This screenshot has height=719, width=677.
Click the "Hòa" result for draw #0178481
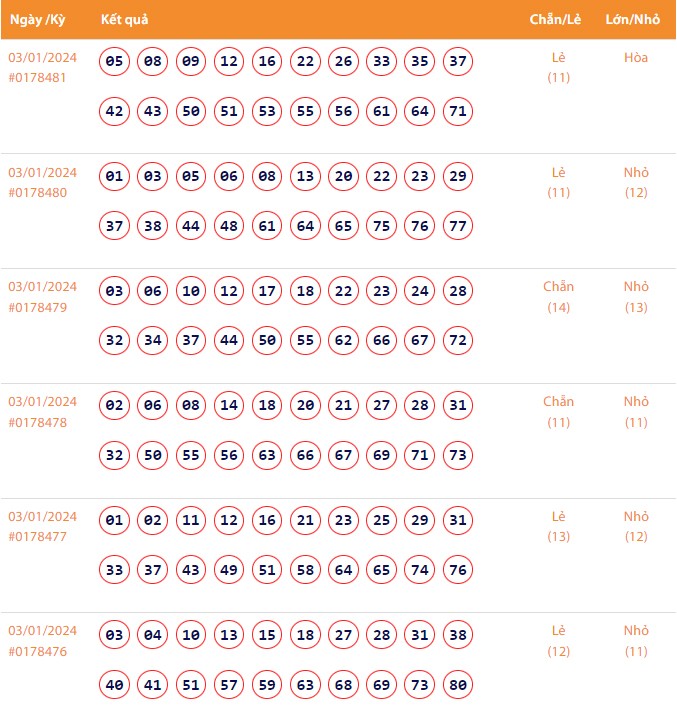point(636,58)
